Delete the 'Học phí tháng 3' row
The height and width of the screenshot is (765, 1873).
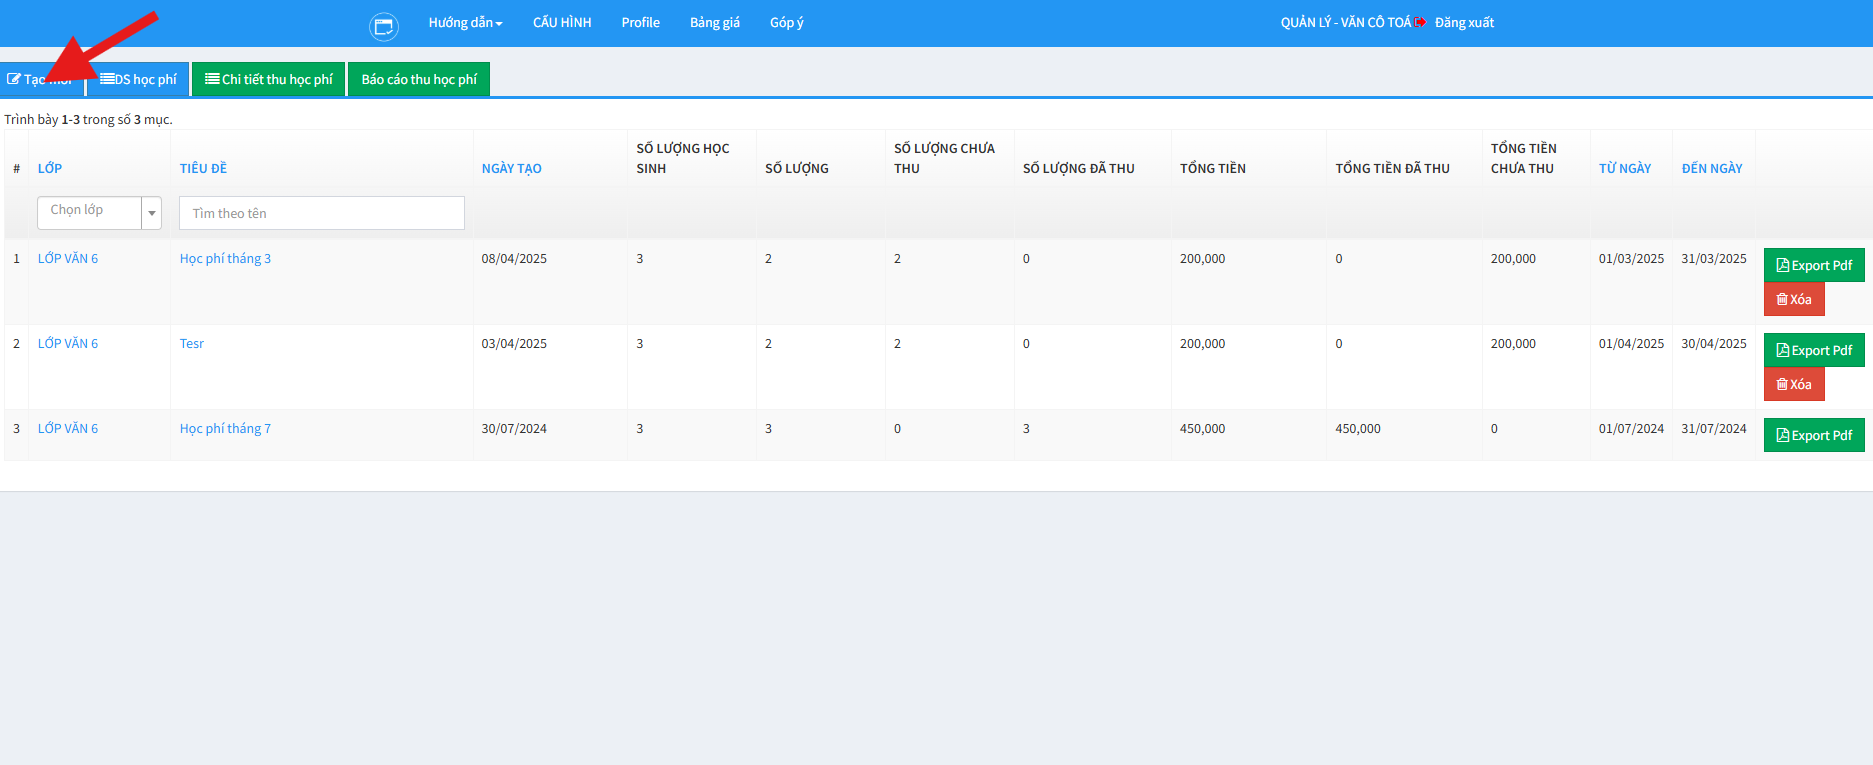[1793, 299]
